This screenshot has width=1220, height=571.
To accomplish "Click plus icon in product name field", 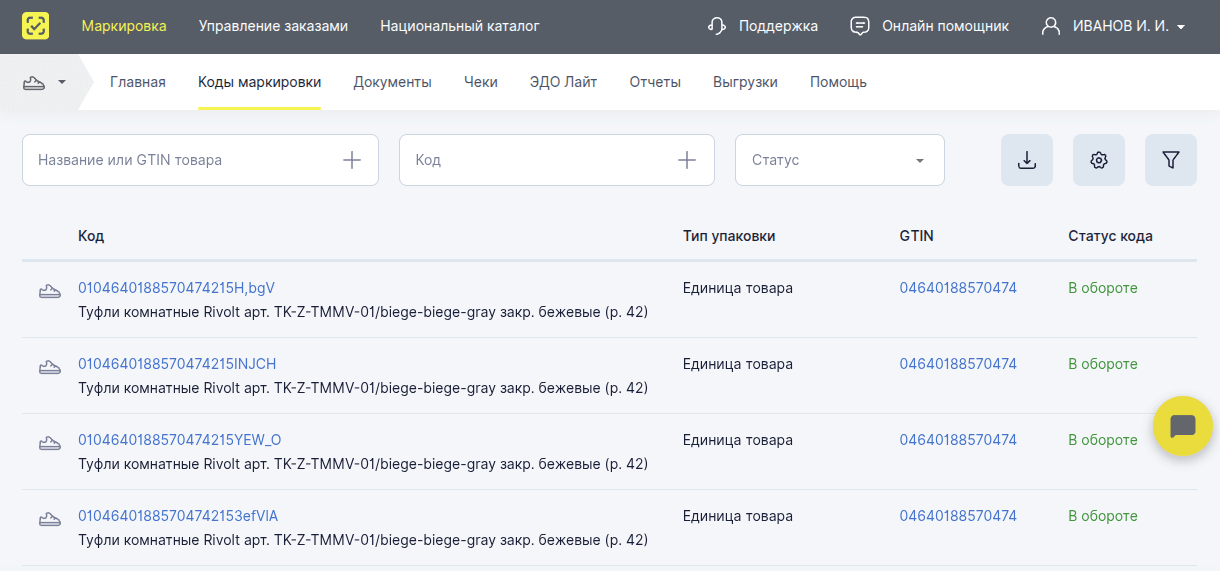I will point(352,160).
